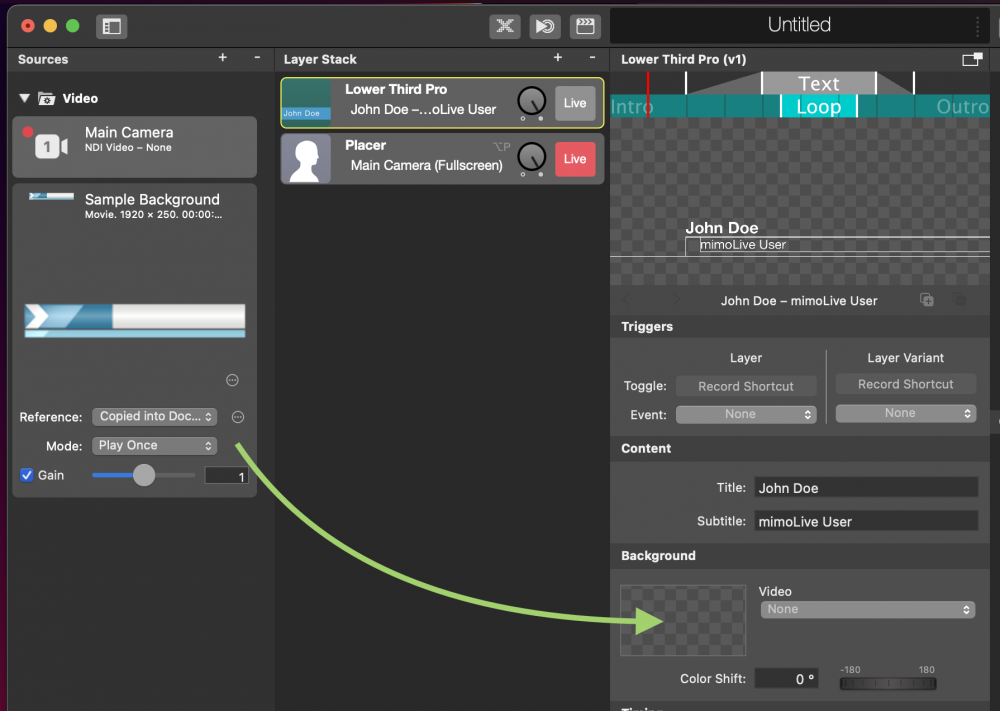Click the red status dot on Main Camera
This screenshot has height=711, width=1000.
click(27, 132)
